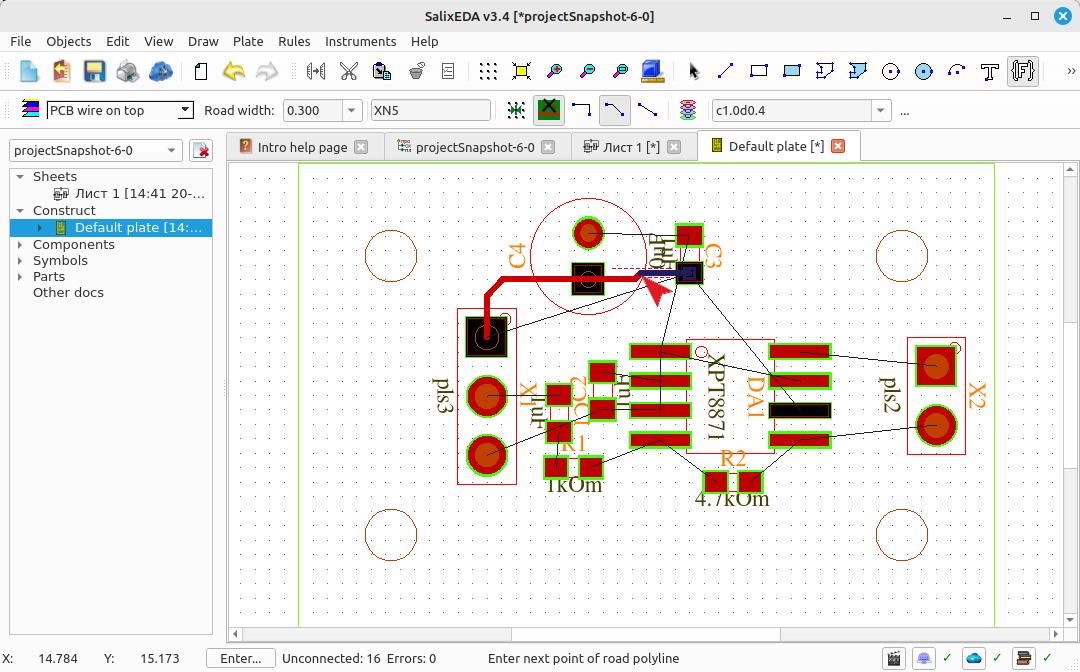Open the 3D view icon

(x=652, y=71)
